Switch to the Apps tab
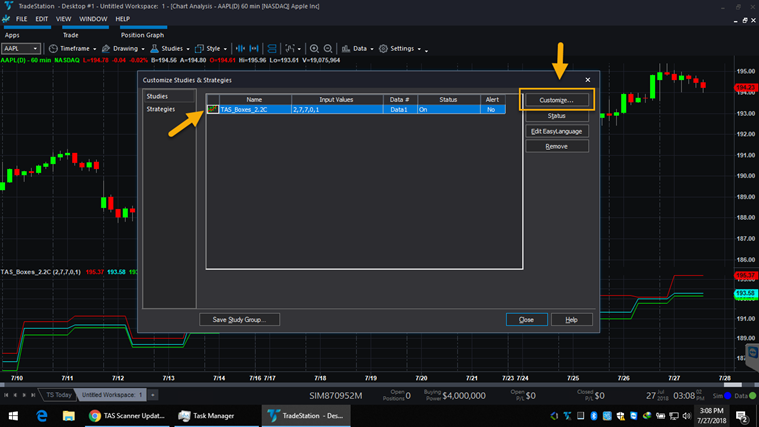 tap(12, 35)
